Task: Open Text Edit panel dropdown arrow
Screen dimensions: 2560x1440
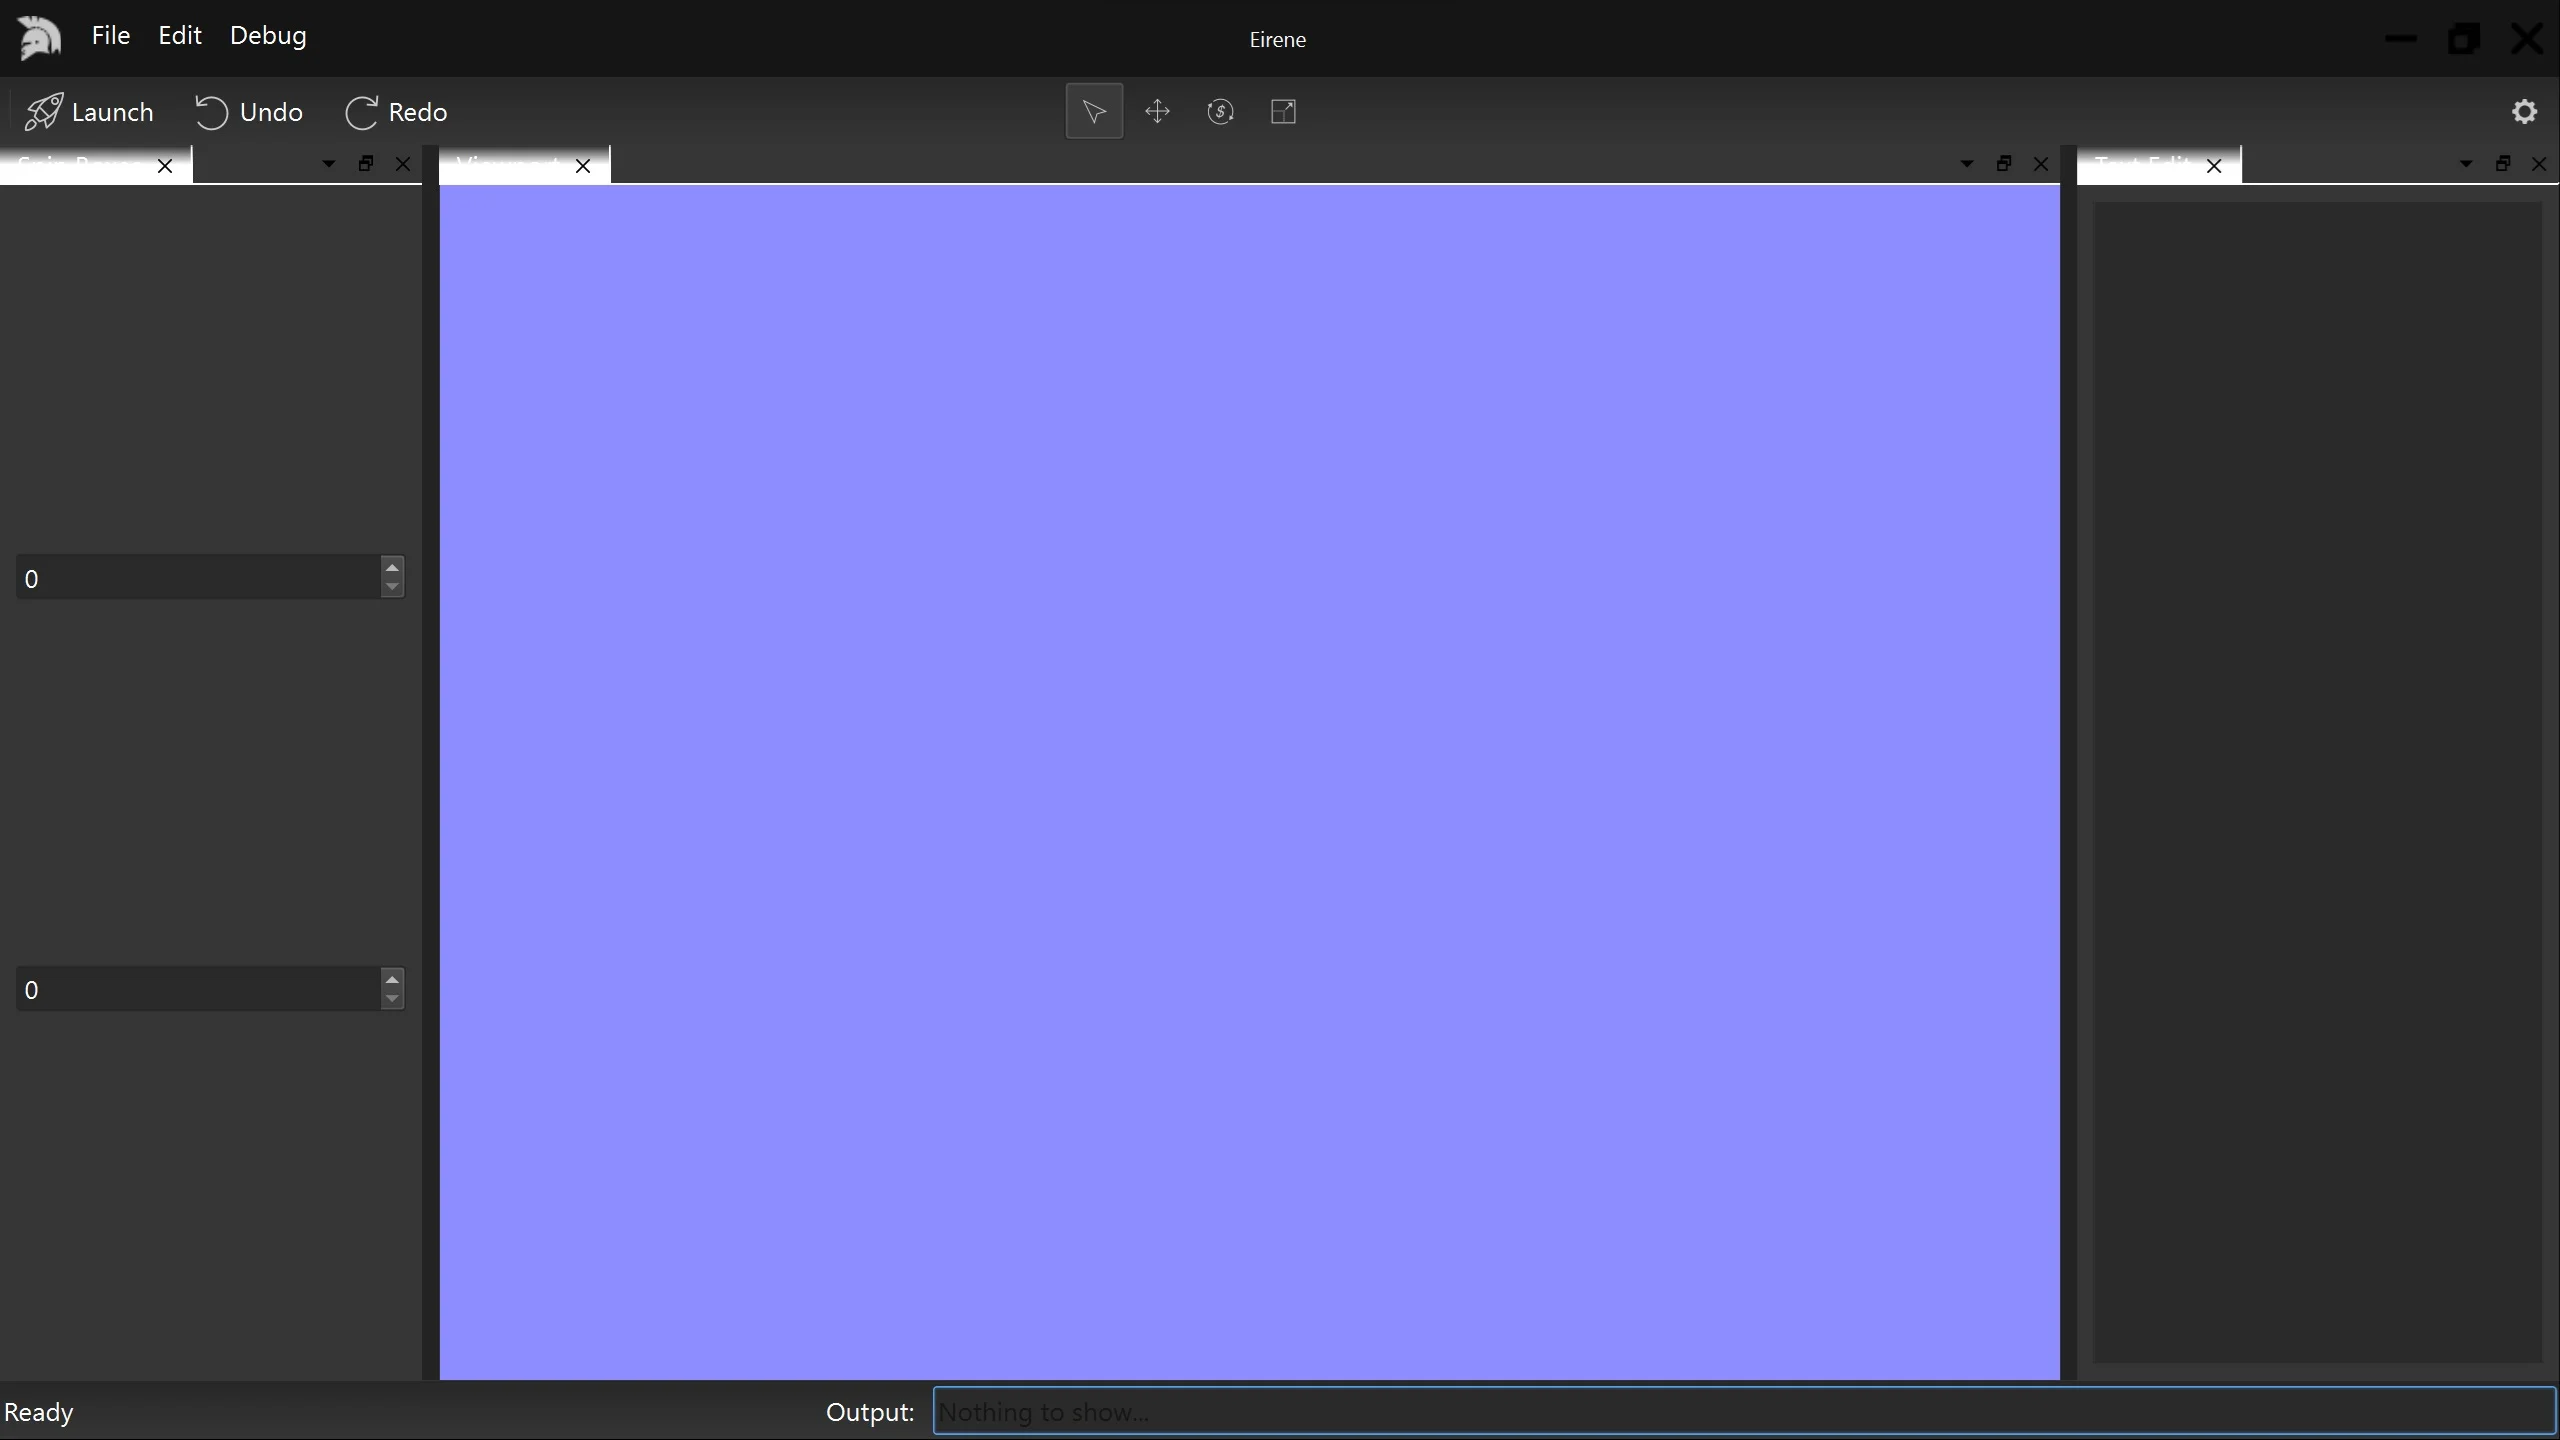Action: tap(2465, 164)
